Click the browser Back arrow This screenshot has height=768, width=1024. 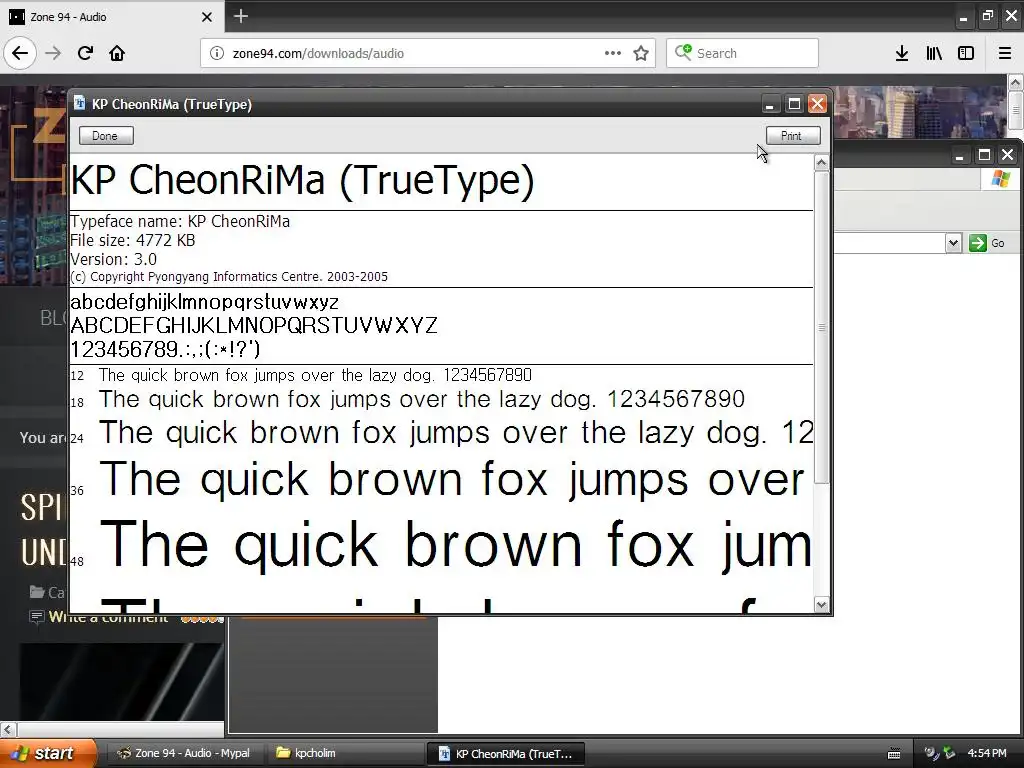[20, 53]
